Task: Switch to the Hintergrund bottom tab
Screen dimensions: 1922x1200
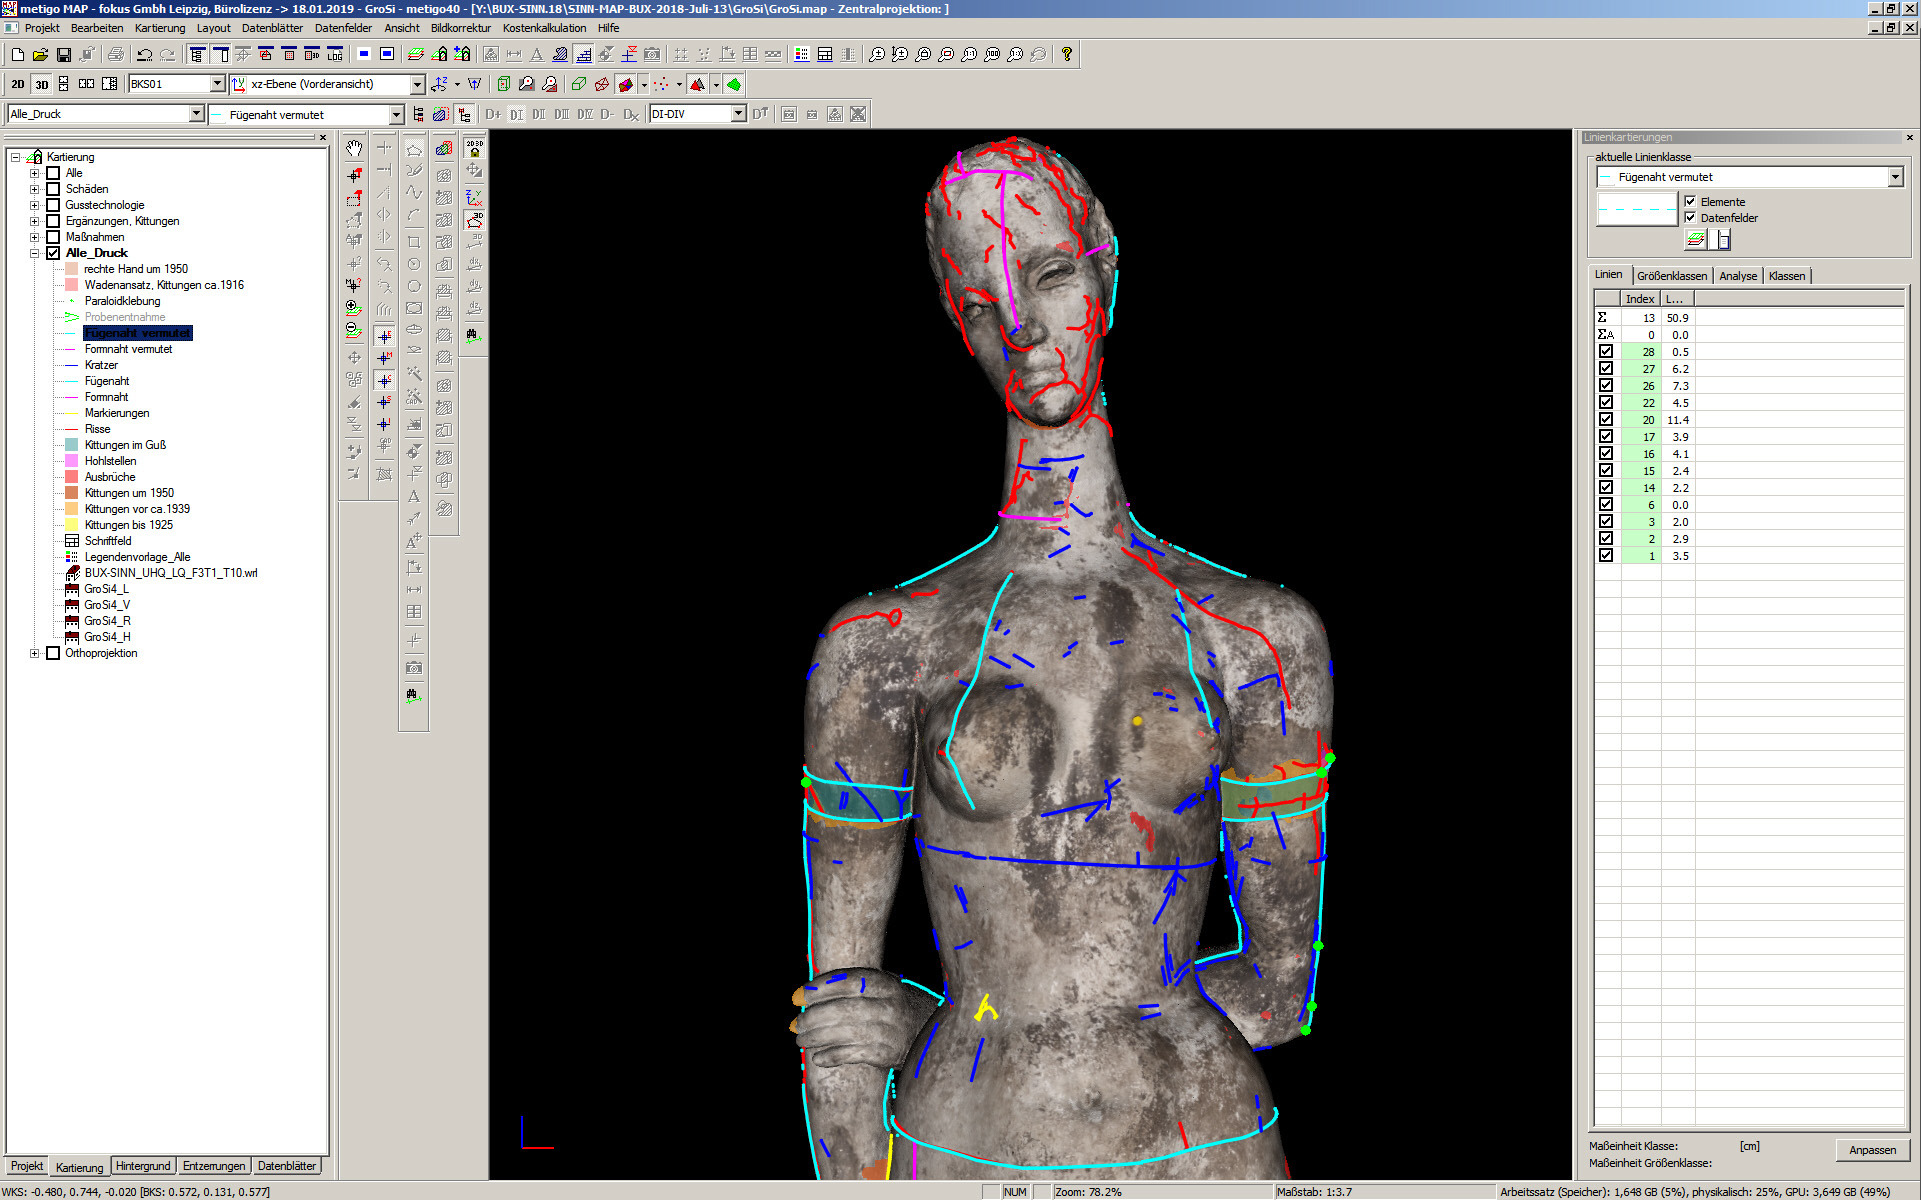Action: click(143, 1166)
